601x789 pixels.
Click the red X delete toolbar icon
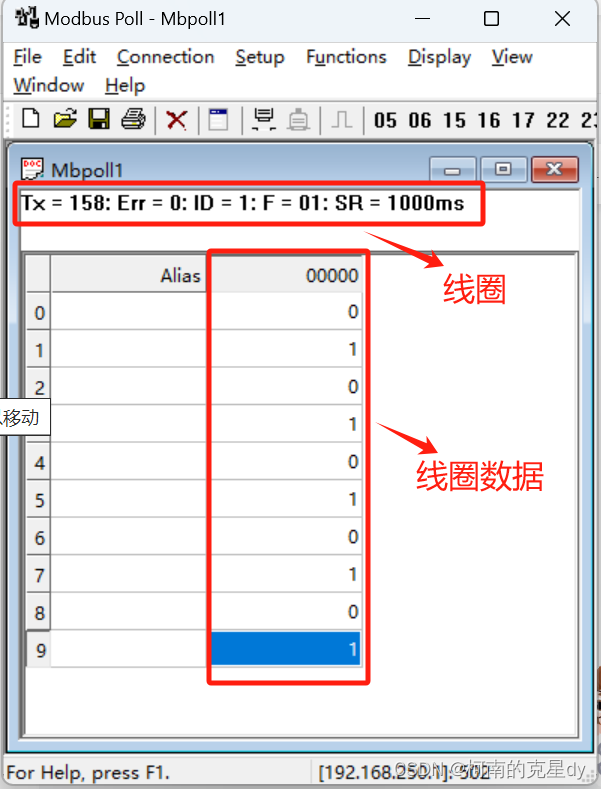(176, 120)
